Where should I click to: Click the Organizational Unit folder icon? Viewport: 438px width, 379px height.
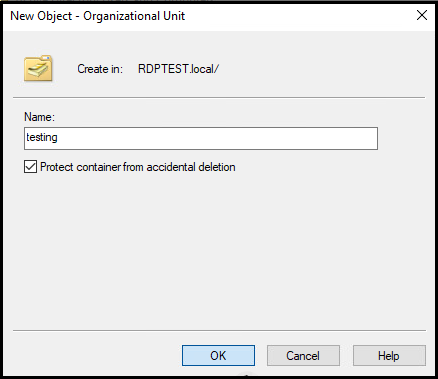38,68
